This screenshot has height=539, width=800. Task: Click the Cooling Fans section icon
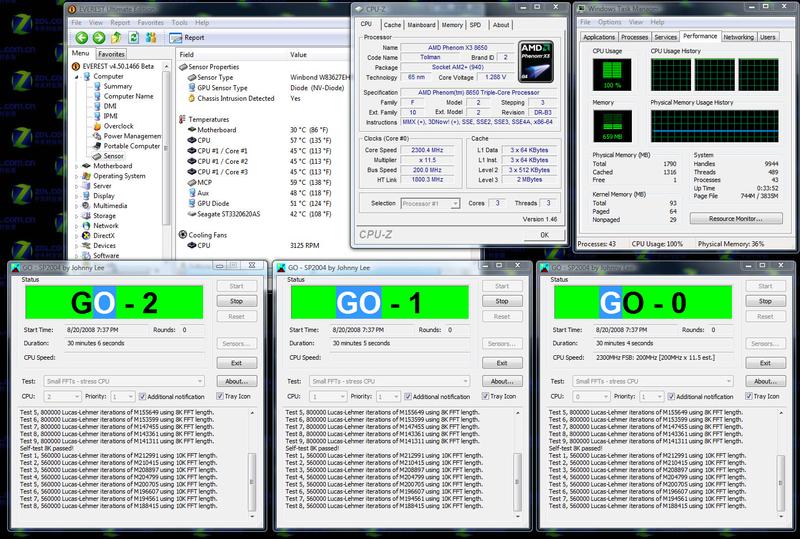click(183, 235)
